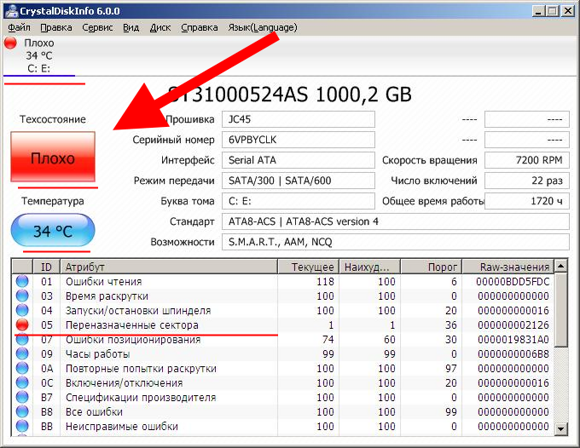
Task: Click the Стандарт field ATA8-ACS
Action: 395,222
